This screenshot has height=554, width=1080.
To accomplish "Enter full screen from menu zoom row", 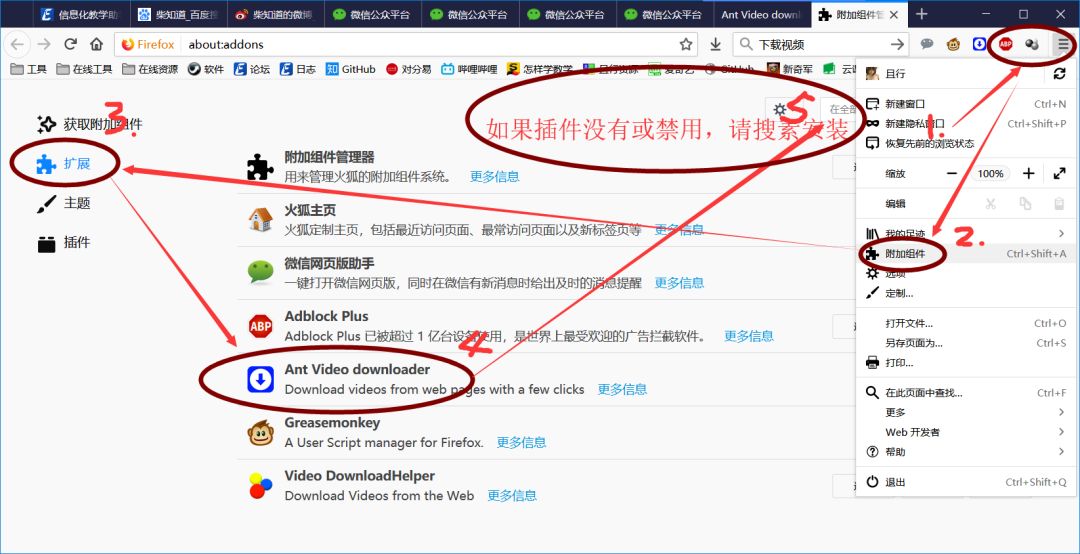I will point(1059,174).
